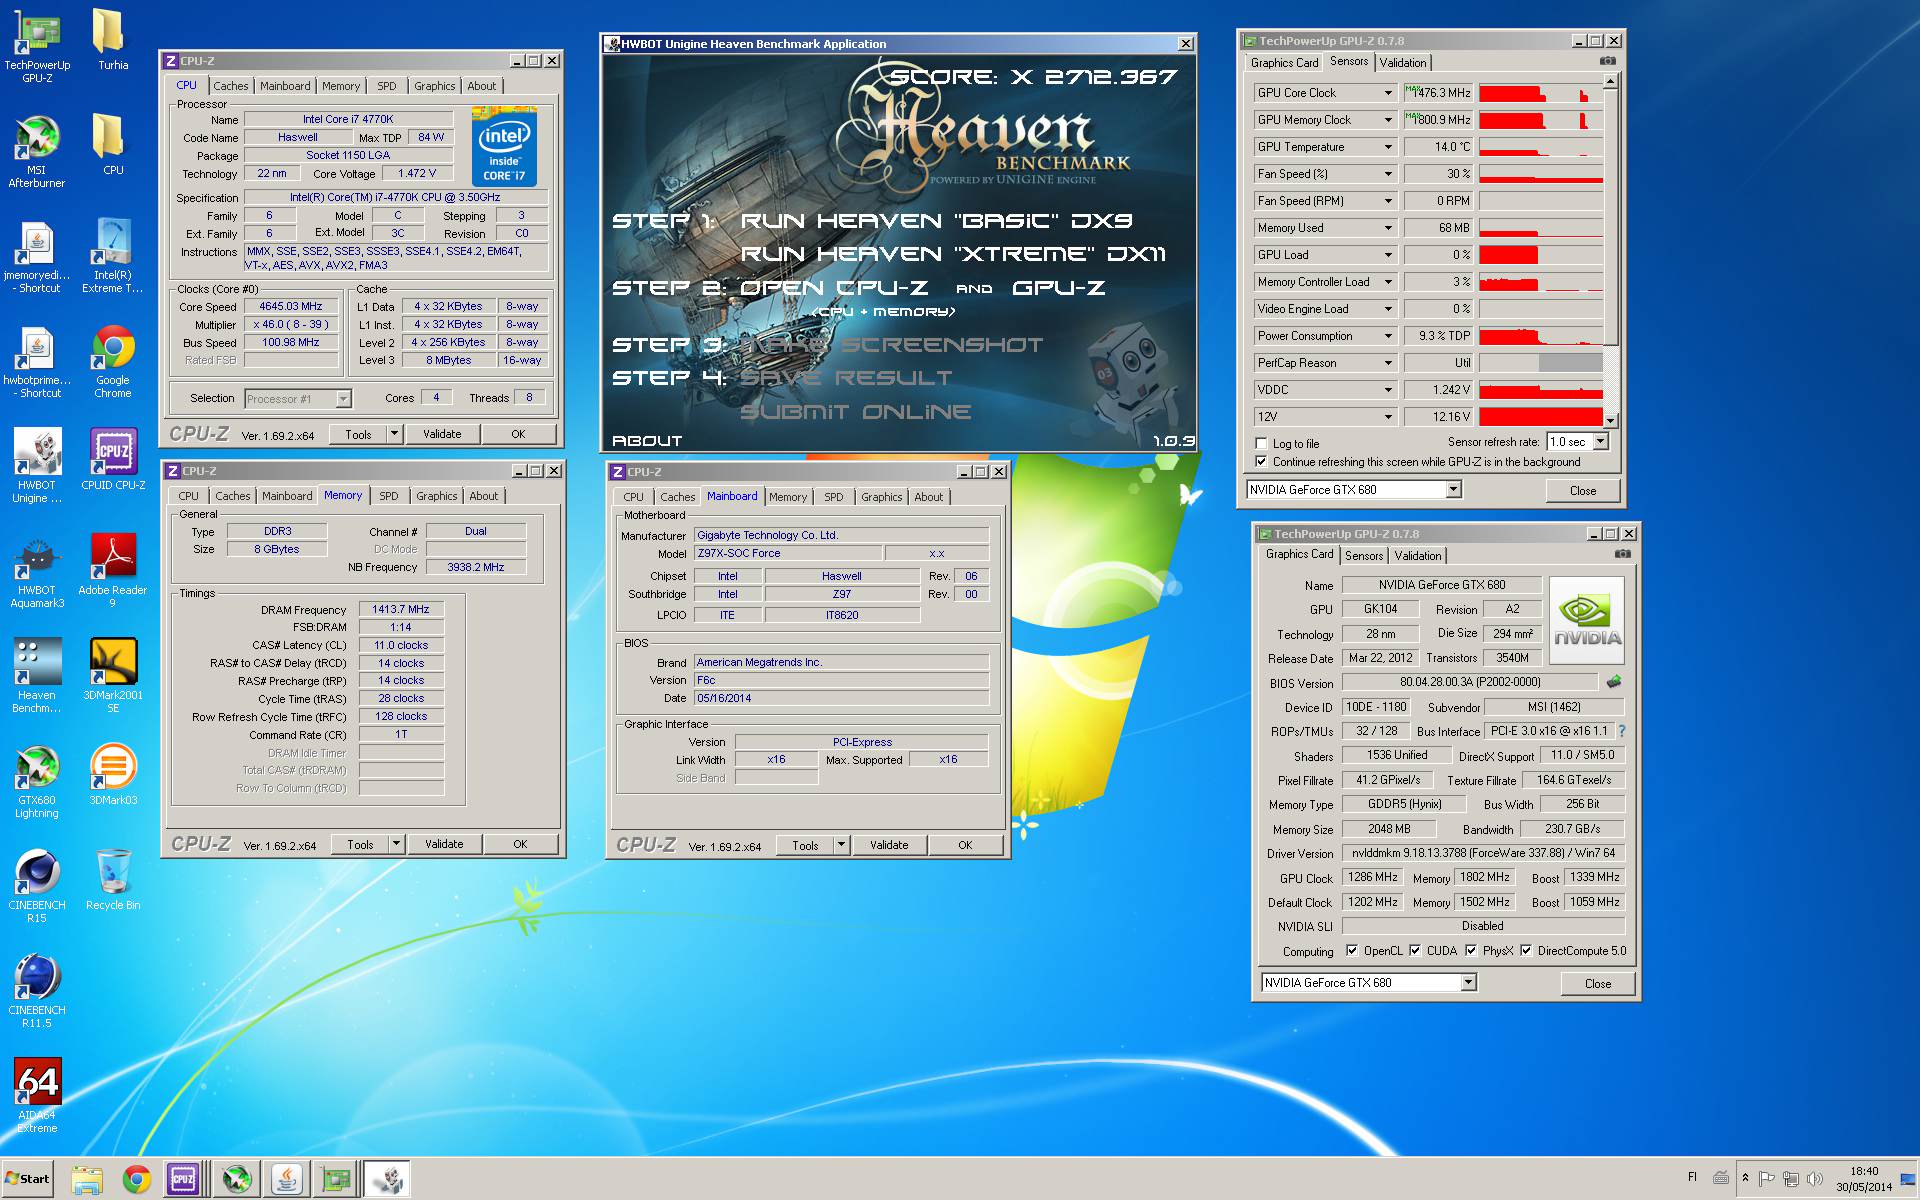Open Tools dropdown arrow in Mainboard window

pos(841,845)
